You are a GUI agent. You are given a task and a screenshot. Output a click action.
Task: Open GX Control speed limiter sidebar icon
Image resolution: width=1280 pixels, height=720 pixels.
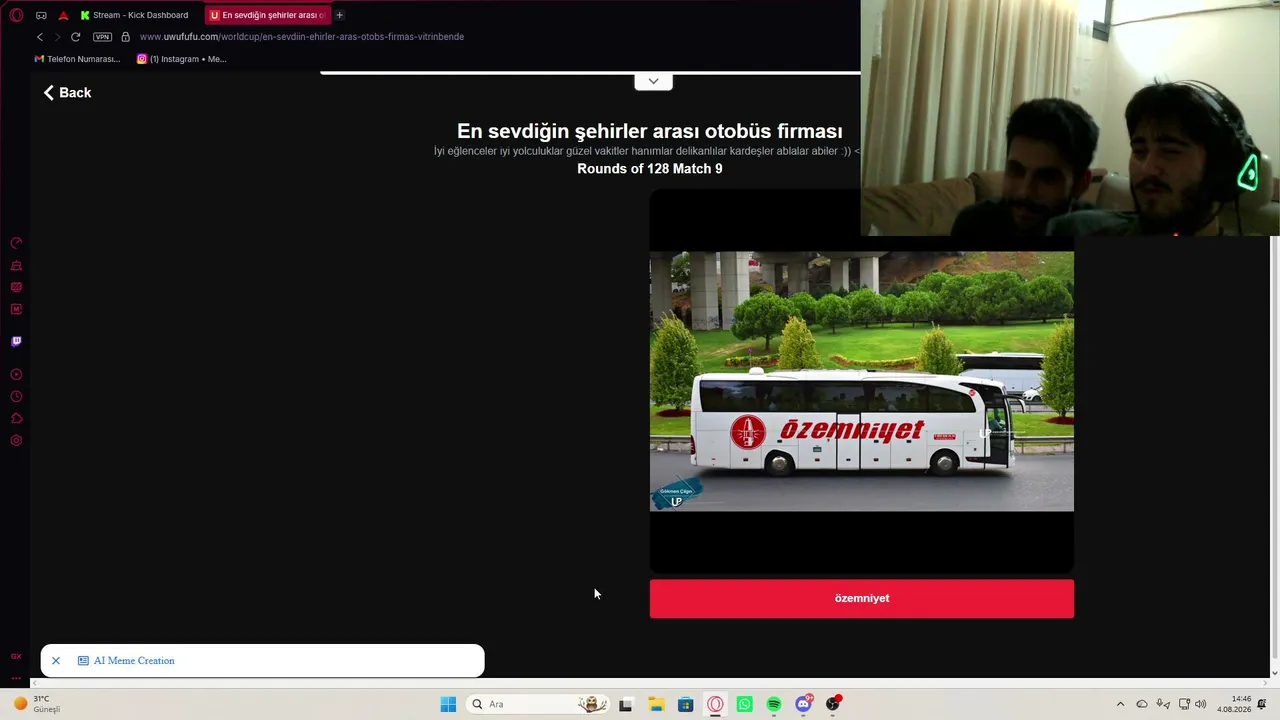click(16, 243)
